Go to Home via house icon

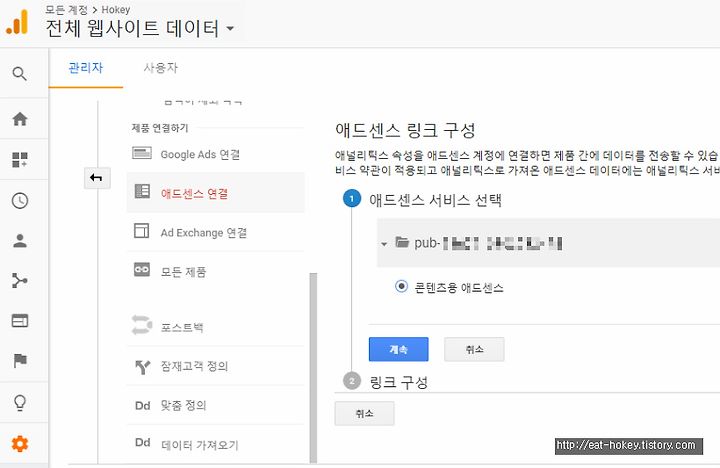20,119
